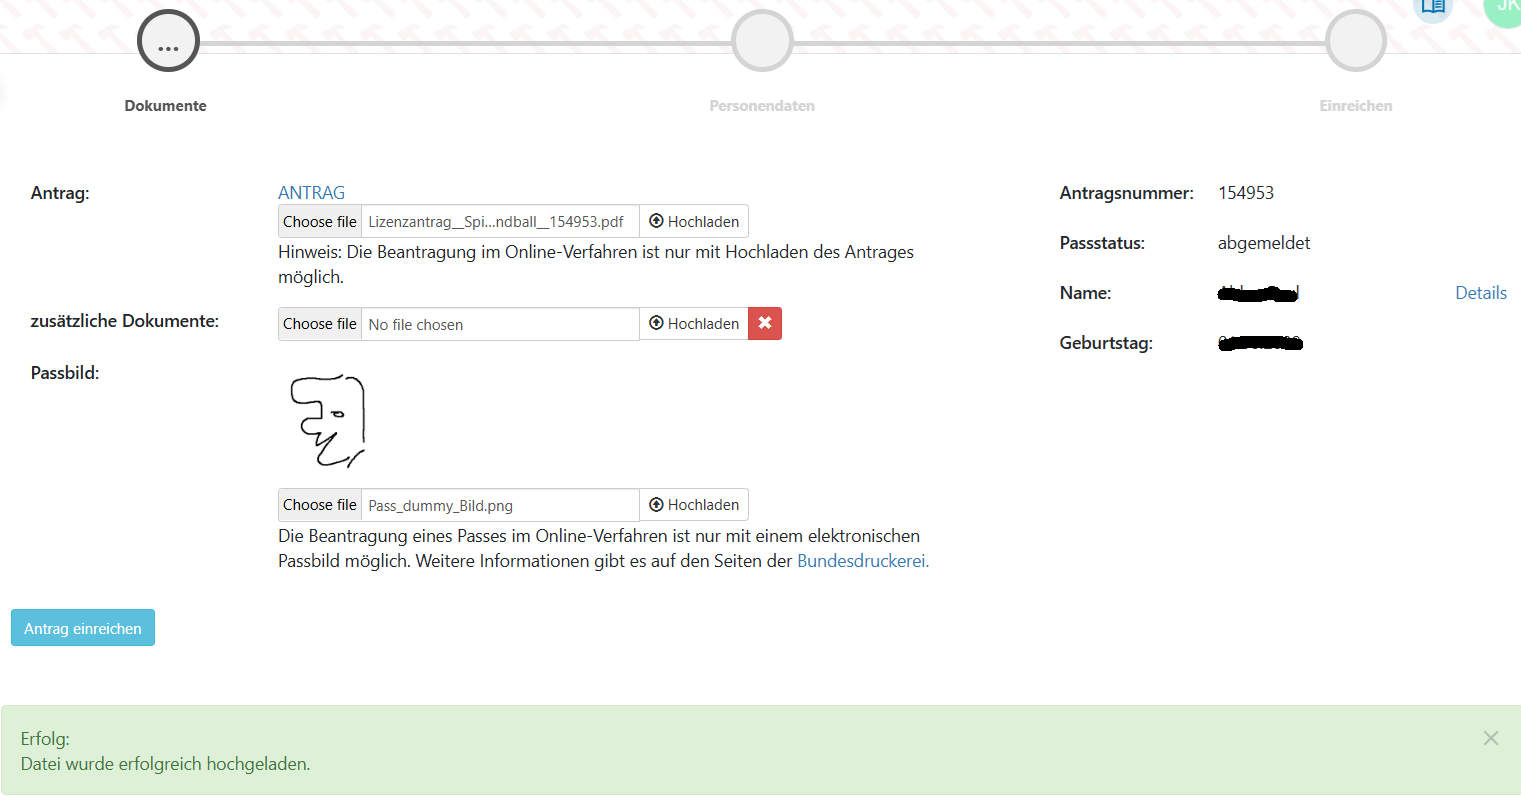The height and width of the screenshot is (800, 1521).
Task: Show Details next to the name
Action: coord(1480,293)
